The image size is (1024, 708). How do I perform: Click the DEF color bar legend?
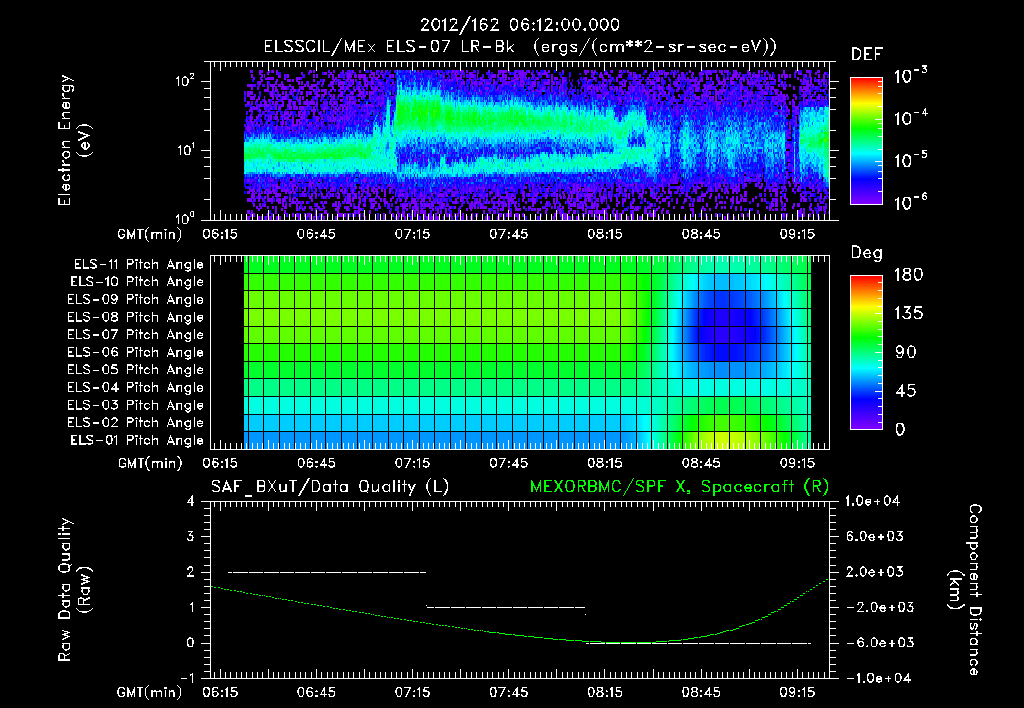tap(866, 141)
